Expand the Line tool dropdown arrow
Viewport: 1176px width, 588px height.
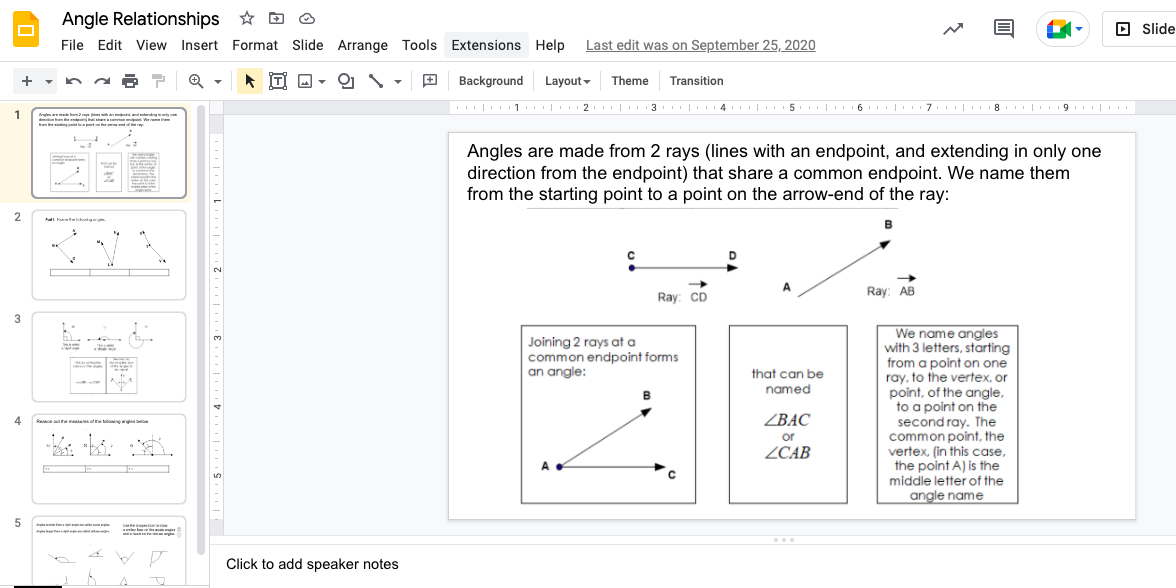[396, 80]
